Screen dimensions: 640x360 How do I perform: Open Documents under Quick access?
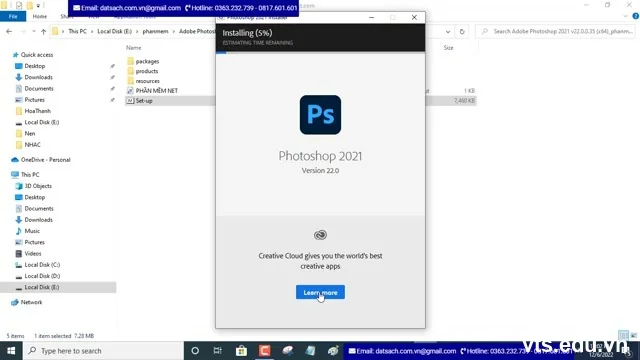click(x=39, y=89)
